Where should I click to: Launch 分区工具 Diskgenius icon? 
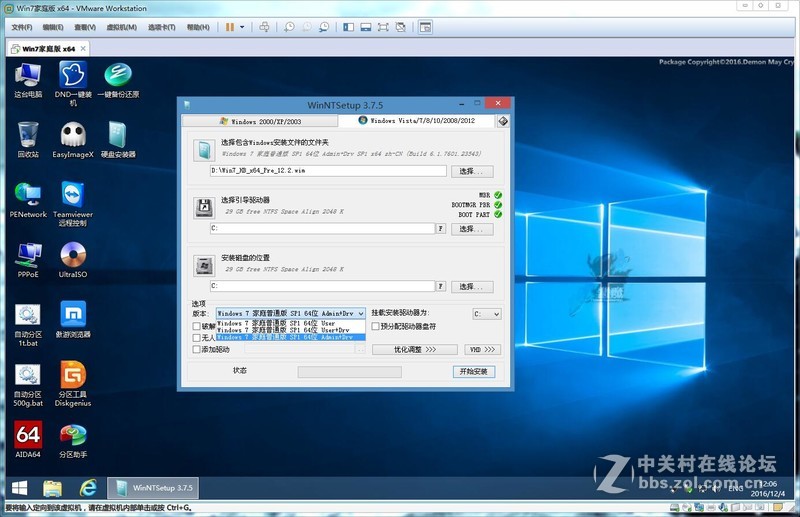pos(73,384)
